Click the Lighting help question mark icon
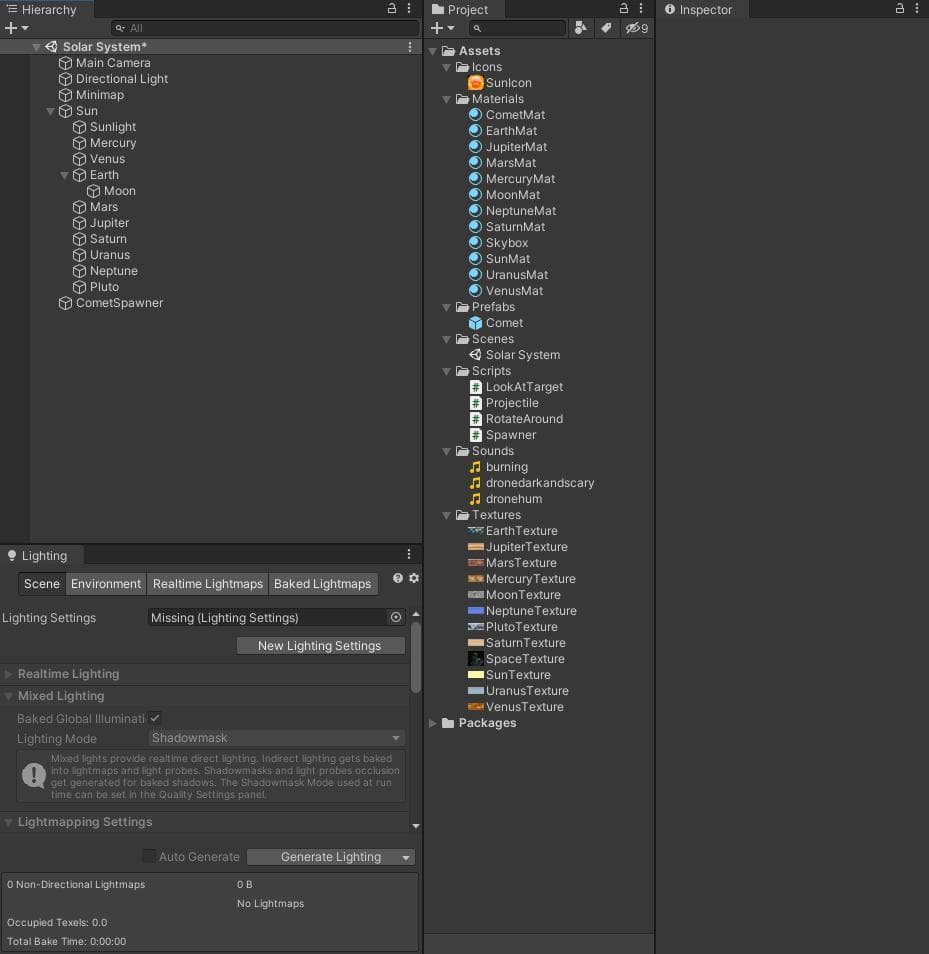The image size is (929, 954). click(x=398, y=578)
